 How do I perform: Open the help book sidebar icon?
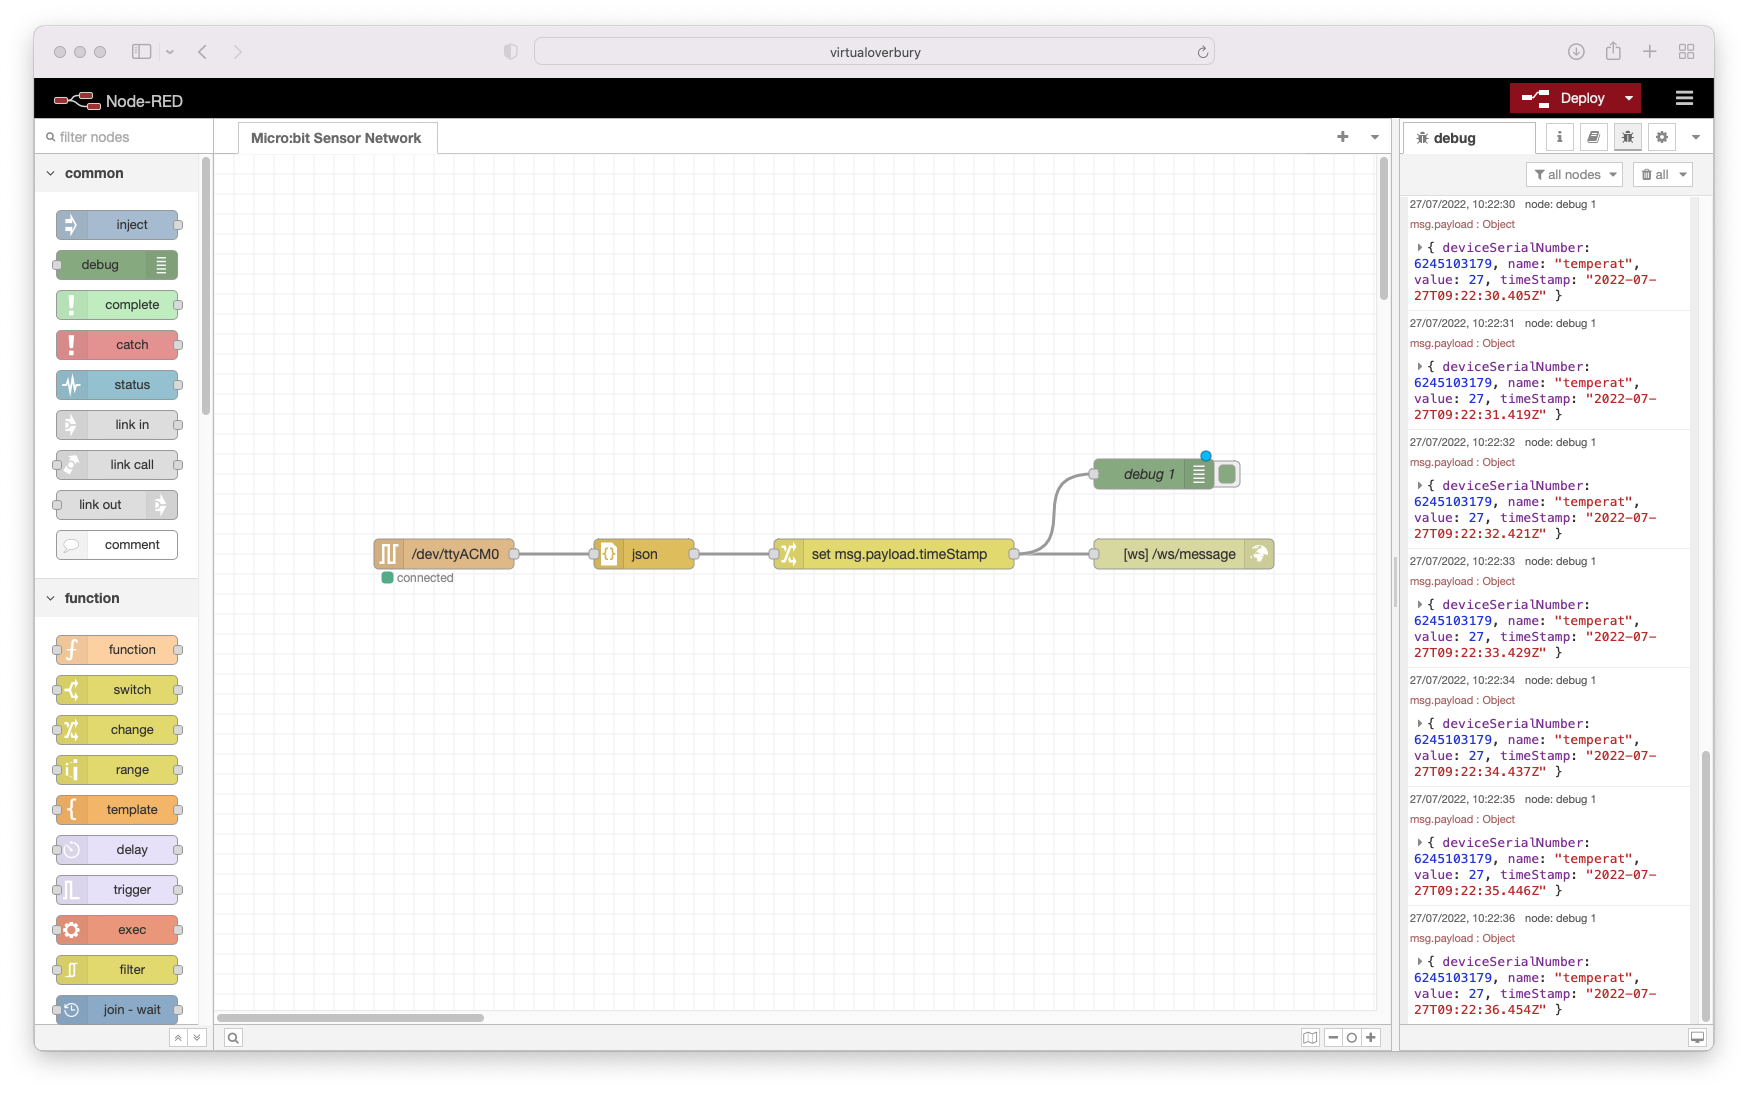pos(1593,138)
